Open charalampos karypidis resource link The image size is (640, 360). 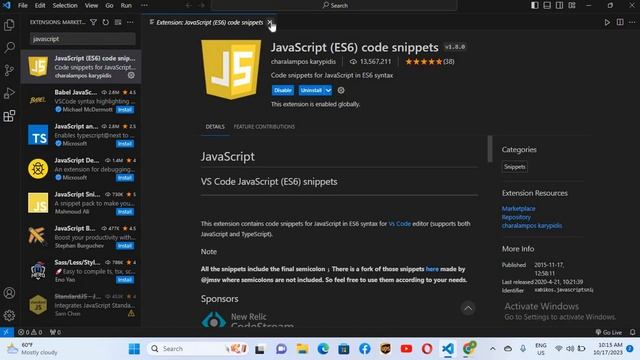click(x=532, y=225)
